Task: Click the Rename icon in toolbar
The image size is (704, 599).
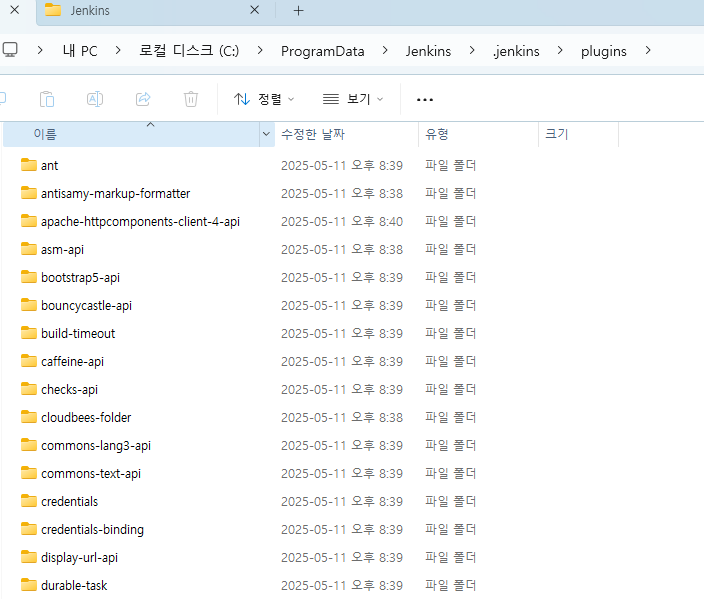Action: click(x=95, y=99)
